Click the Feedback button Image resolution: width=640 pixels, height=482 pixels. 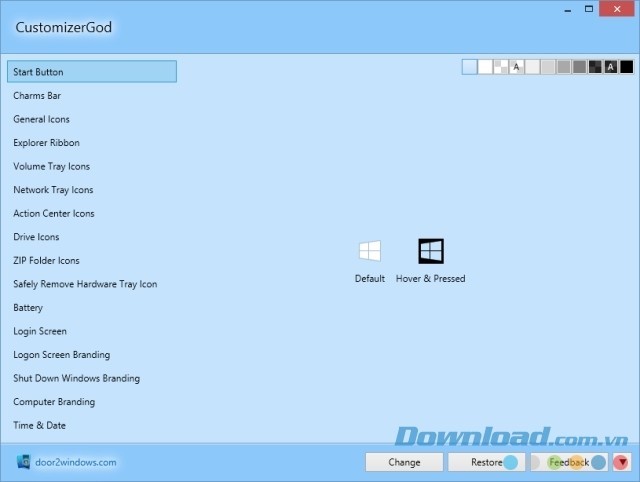(568, 462)
